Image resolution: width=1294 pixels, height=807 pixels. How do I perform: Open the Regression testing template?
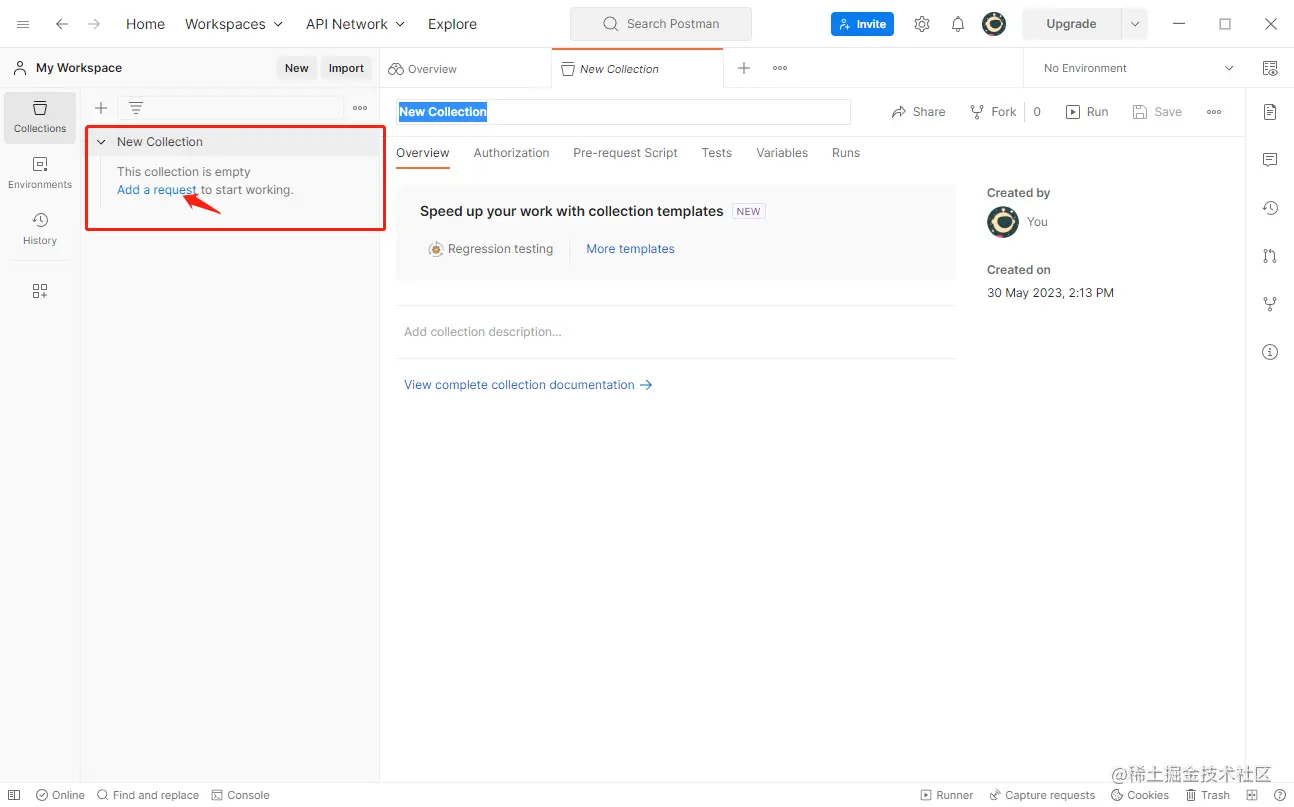click(x=491, y=249)
